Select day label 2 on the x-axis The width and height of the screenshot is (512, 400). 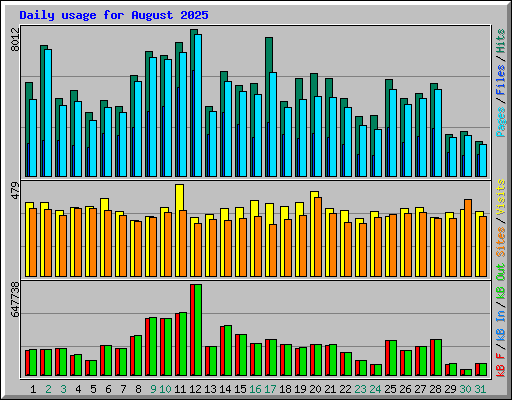coord(48,389)
